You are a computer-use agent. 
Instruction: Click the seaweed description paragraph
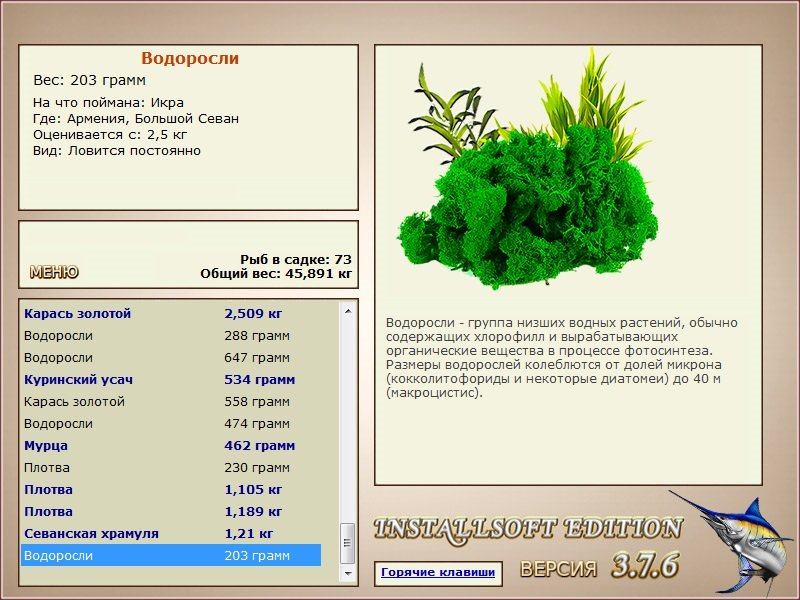[x=562, y=358]
